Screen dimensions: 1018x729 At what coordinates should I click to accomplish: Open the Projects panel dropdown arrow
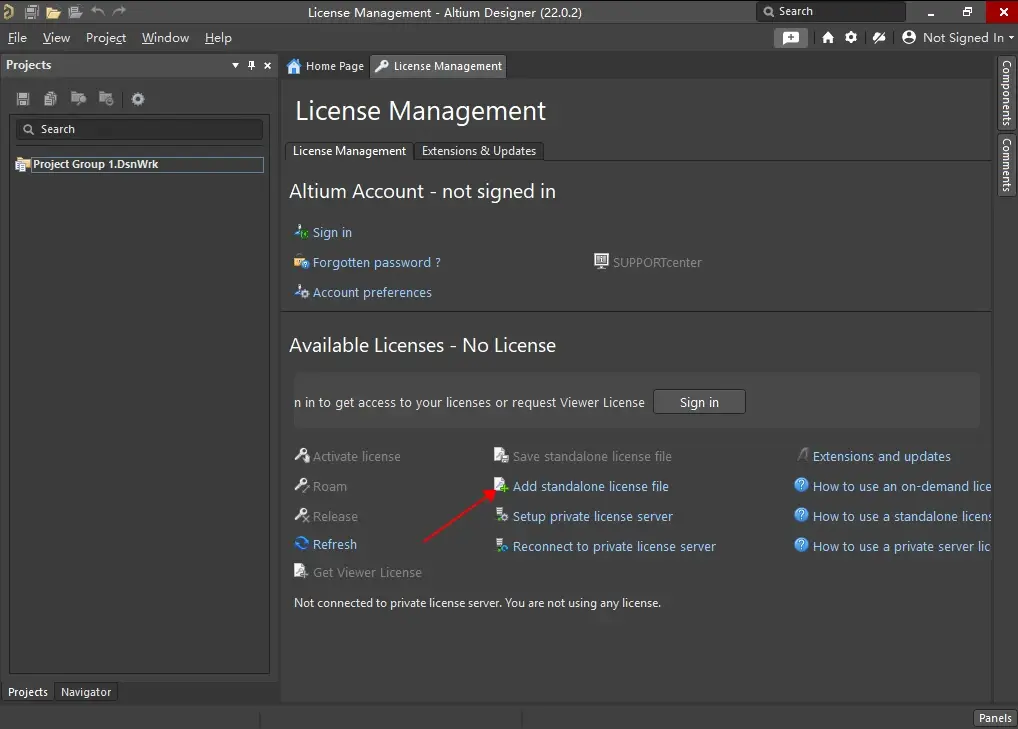pyautogui.click(x=236, y=65)
